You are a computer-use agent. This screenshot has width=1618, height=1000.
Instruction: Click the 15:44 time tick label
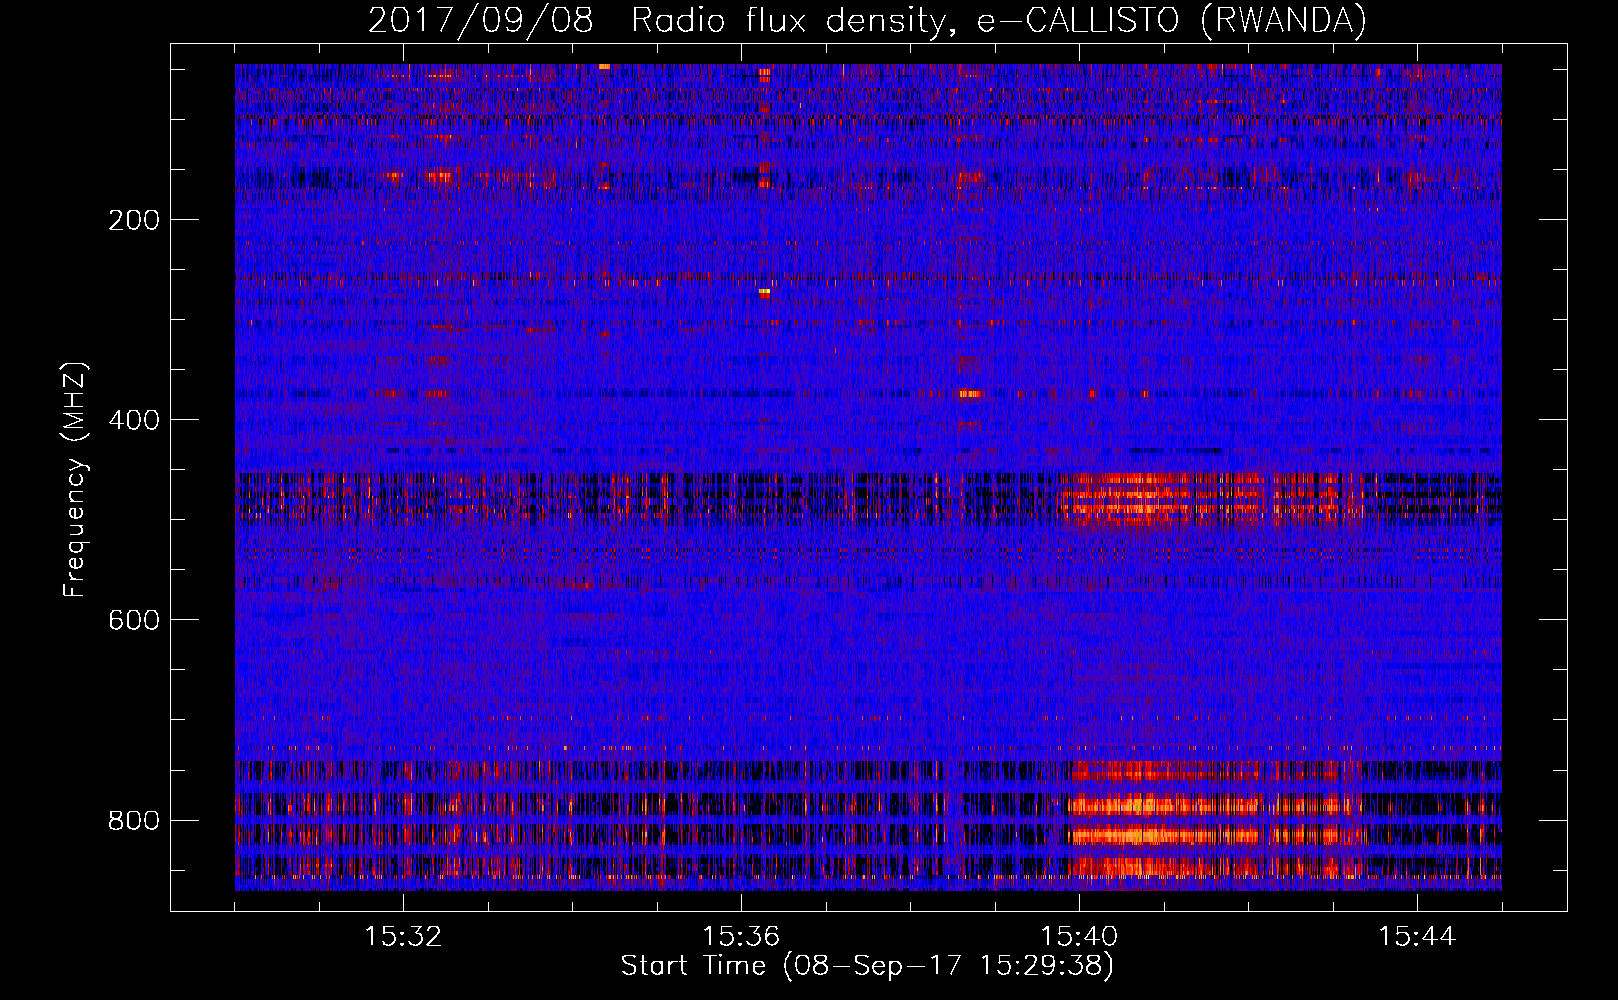click(x=1417, y=937)
